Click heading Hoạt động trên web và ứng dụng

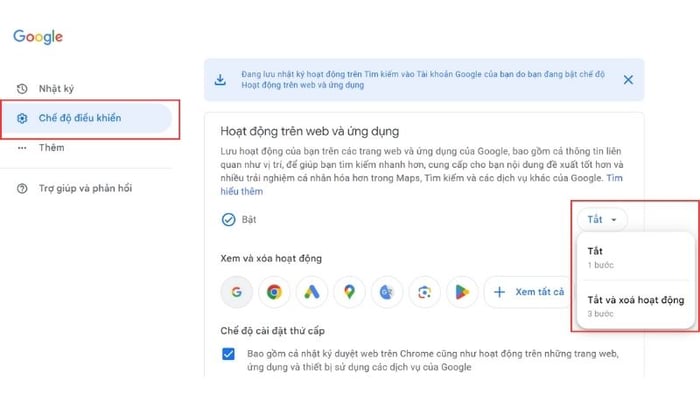click(309, 131)
